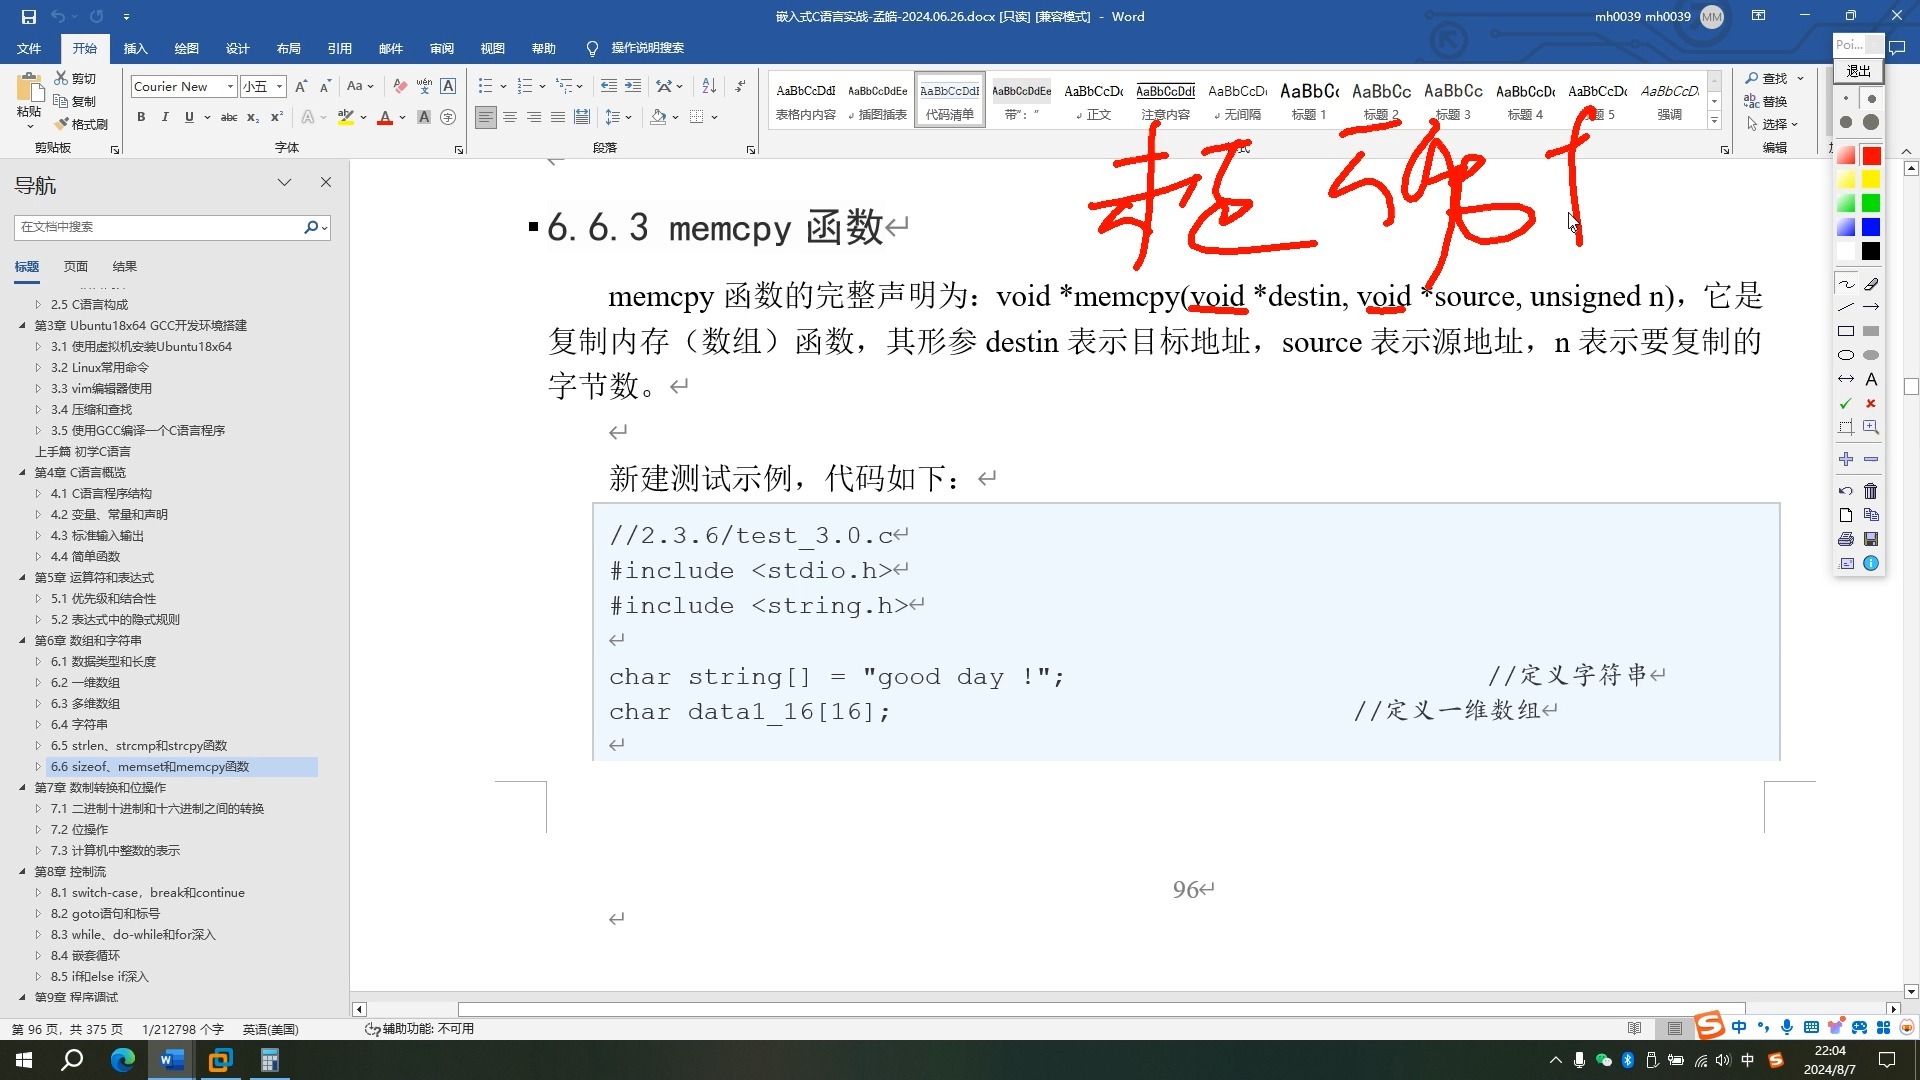Switch to the 插入 ribbon tab
Viewport: 1920px width, 1080px height.
pyautogui.click(x=135, y=48)
